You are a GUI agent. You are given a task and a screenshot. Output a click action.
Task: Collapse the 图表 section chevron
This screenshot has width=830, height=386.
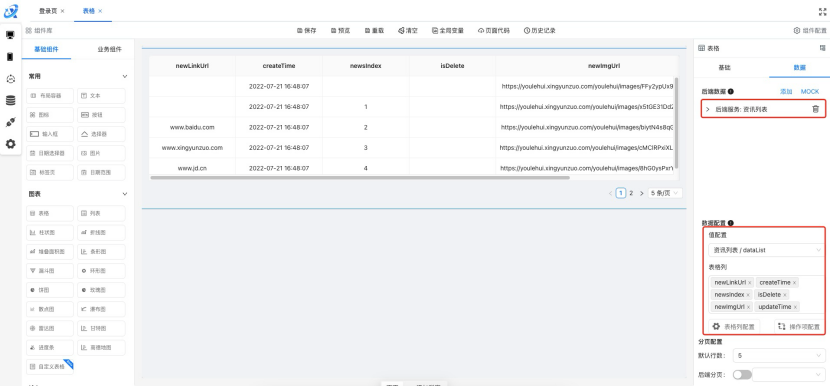point(125,194)
